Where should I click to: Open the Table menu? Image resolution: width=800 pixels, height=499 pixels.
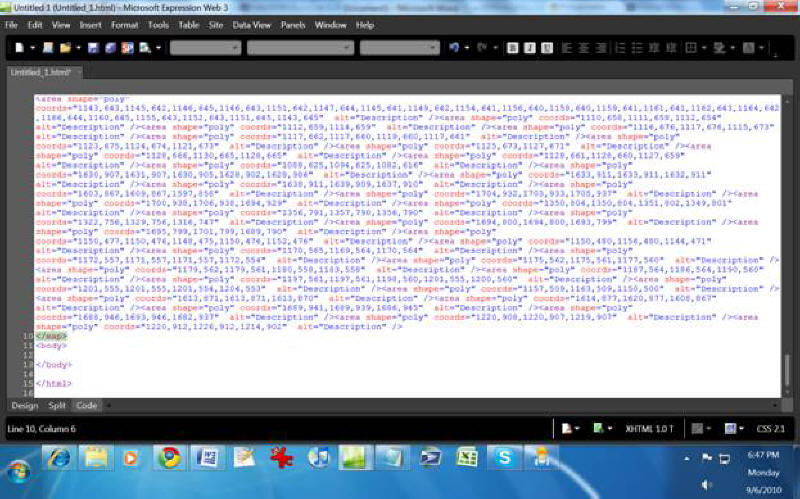tap(188, 24)
